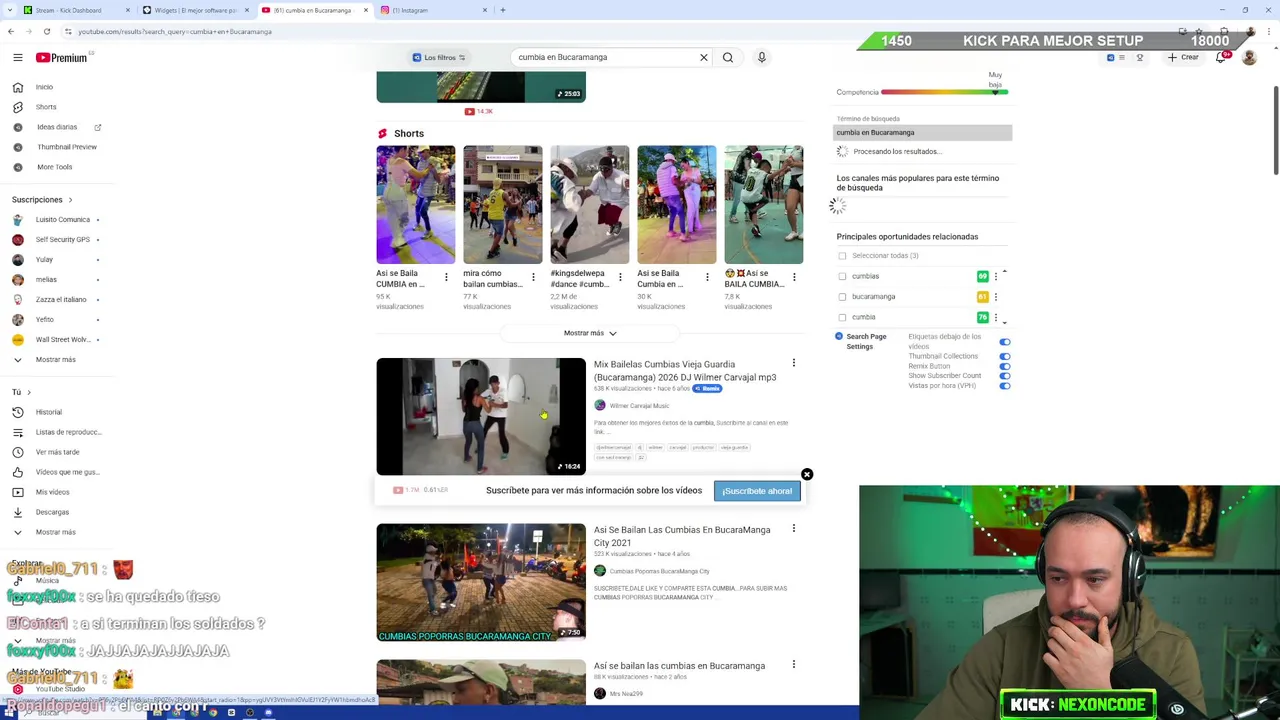Check the 'Seleccionar todas (3)' checkbox
The height and width of the screenshot is (720, 1280).
842,256
